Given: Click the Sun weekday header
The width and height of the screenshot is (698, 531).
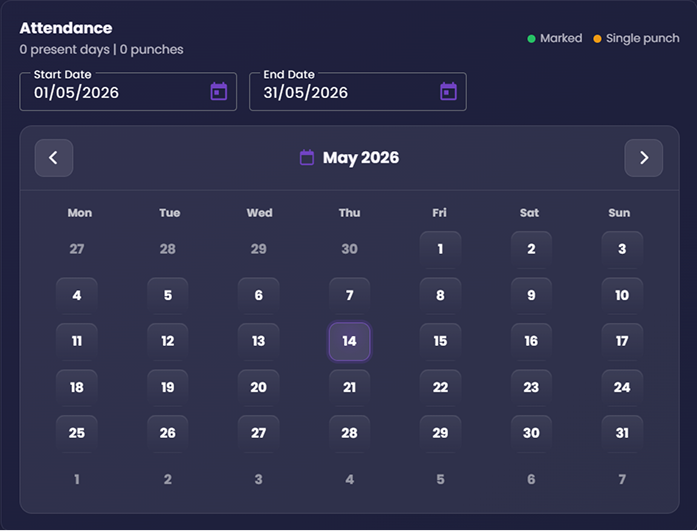Looking at the screenshot, I should click(619, 213).
